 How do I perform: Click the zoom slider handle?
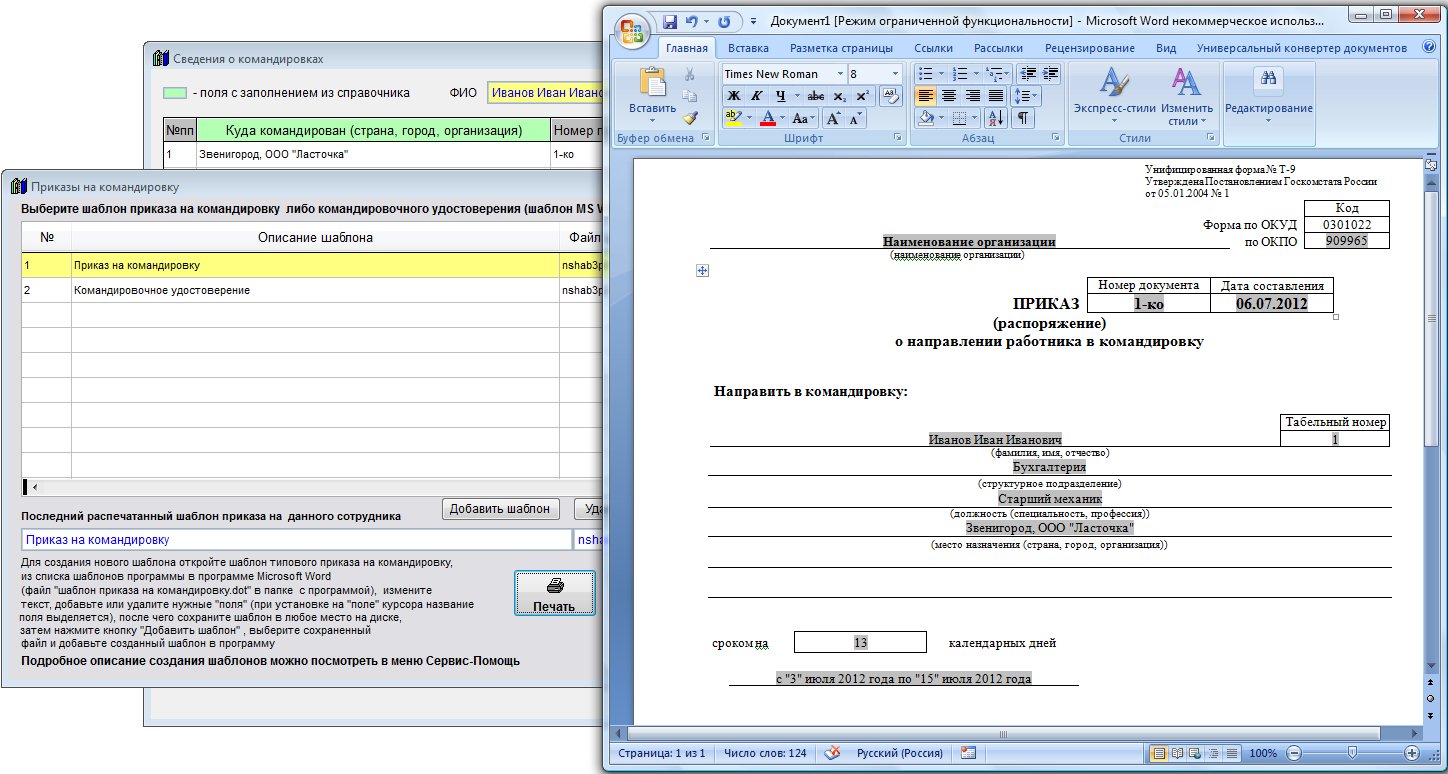pyautogui.click(x=1353, y=753)
